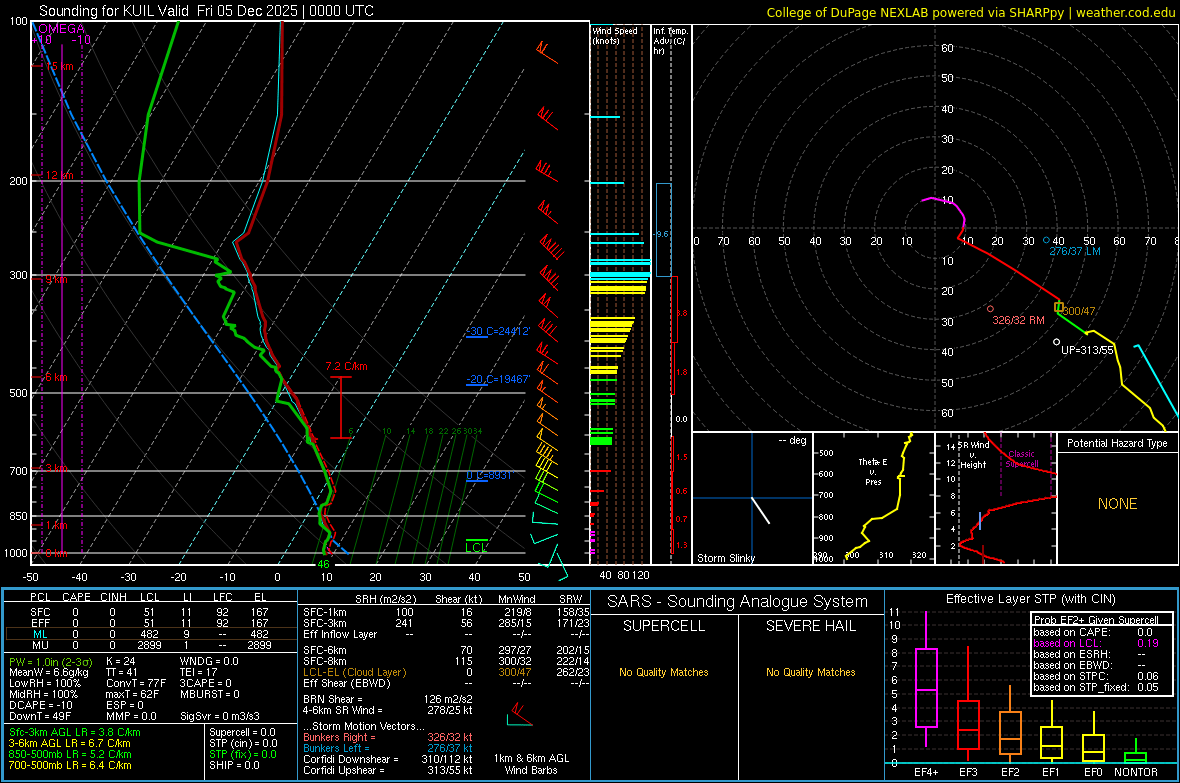This screenshot has width=1180, height=783.
Task: Click the Wind Speed (knots) panel header
Action: coord(615,35)
